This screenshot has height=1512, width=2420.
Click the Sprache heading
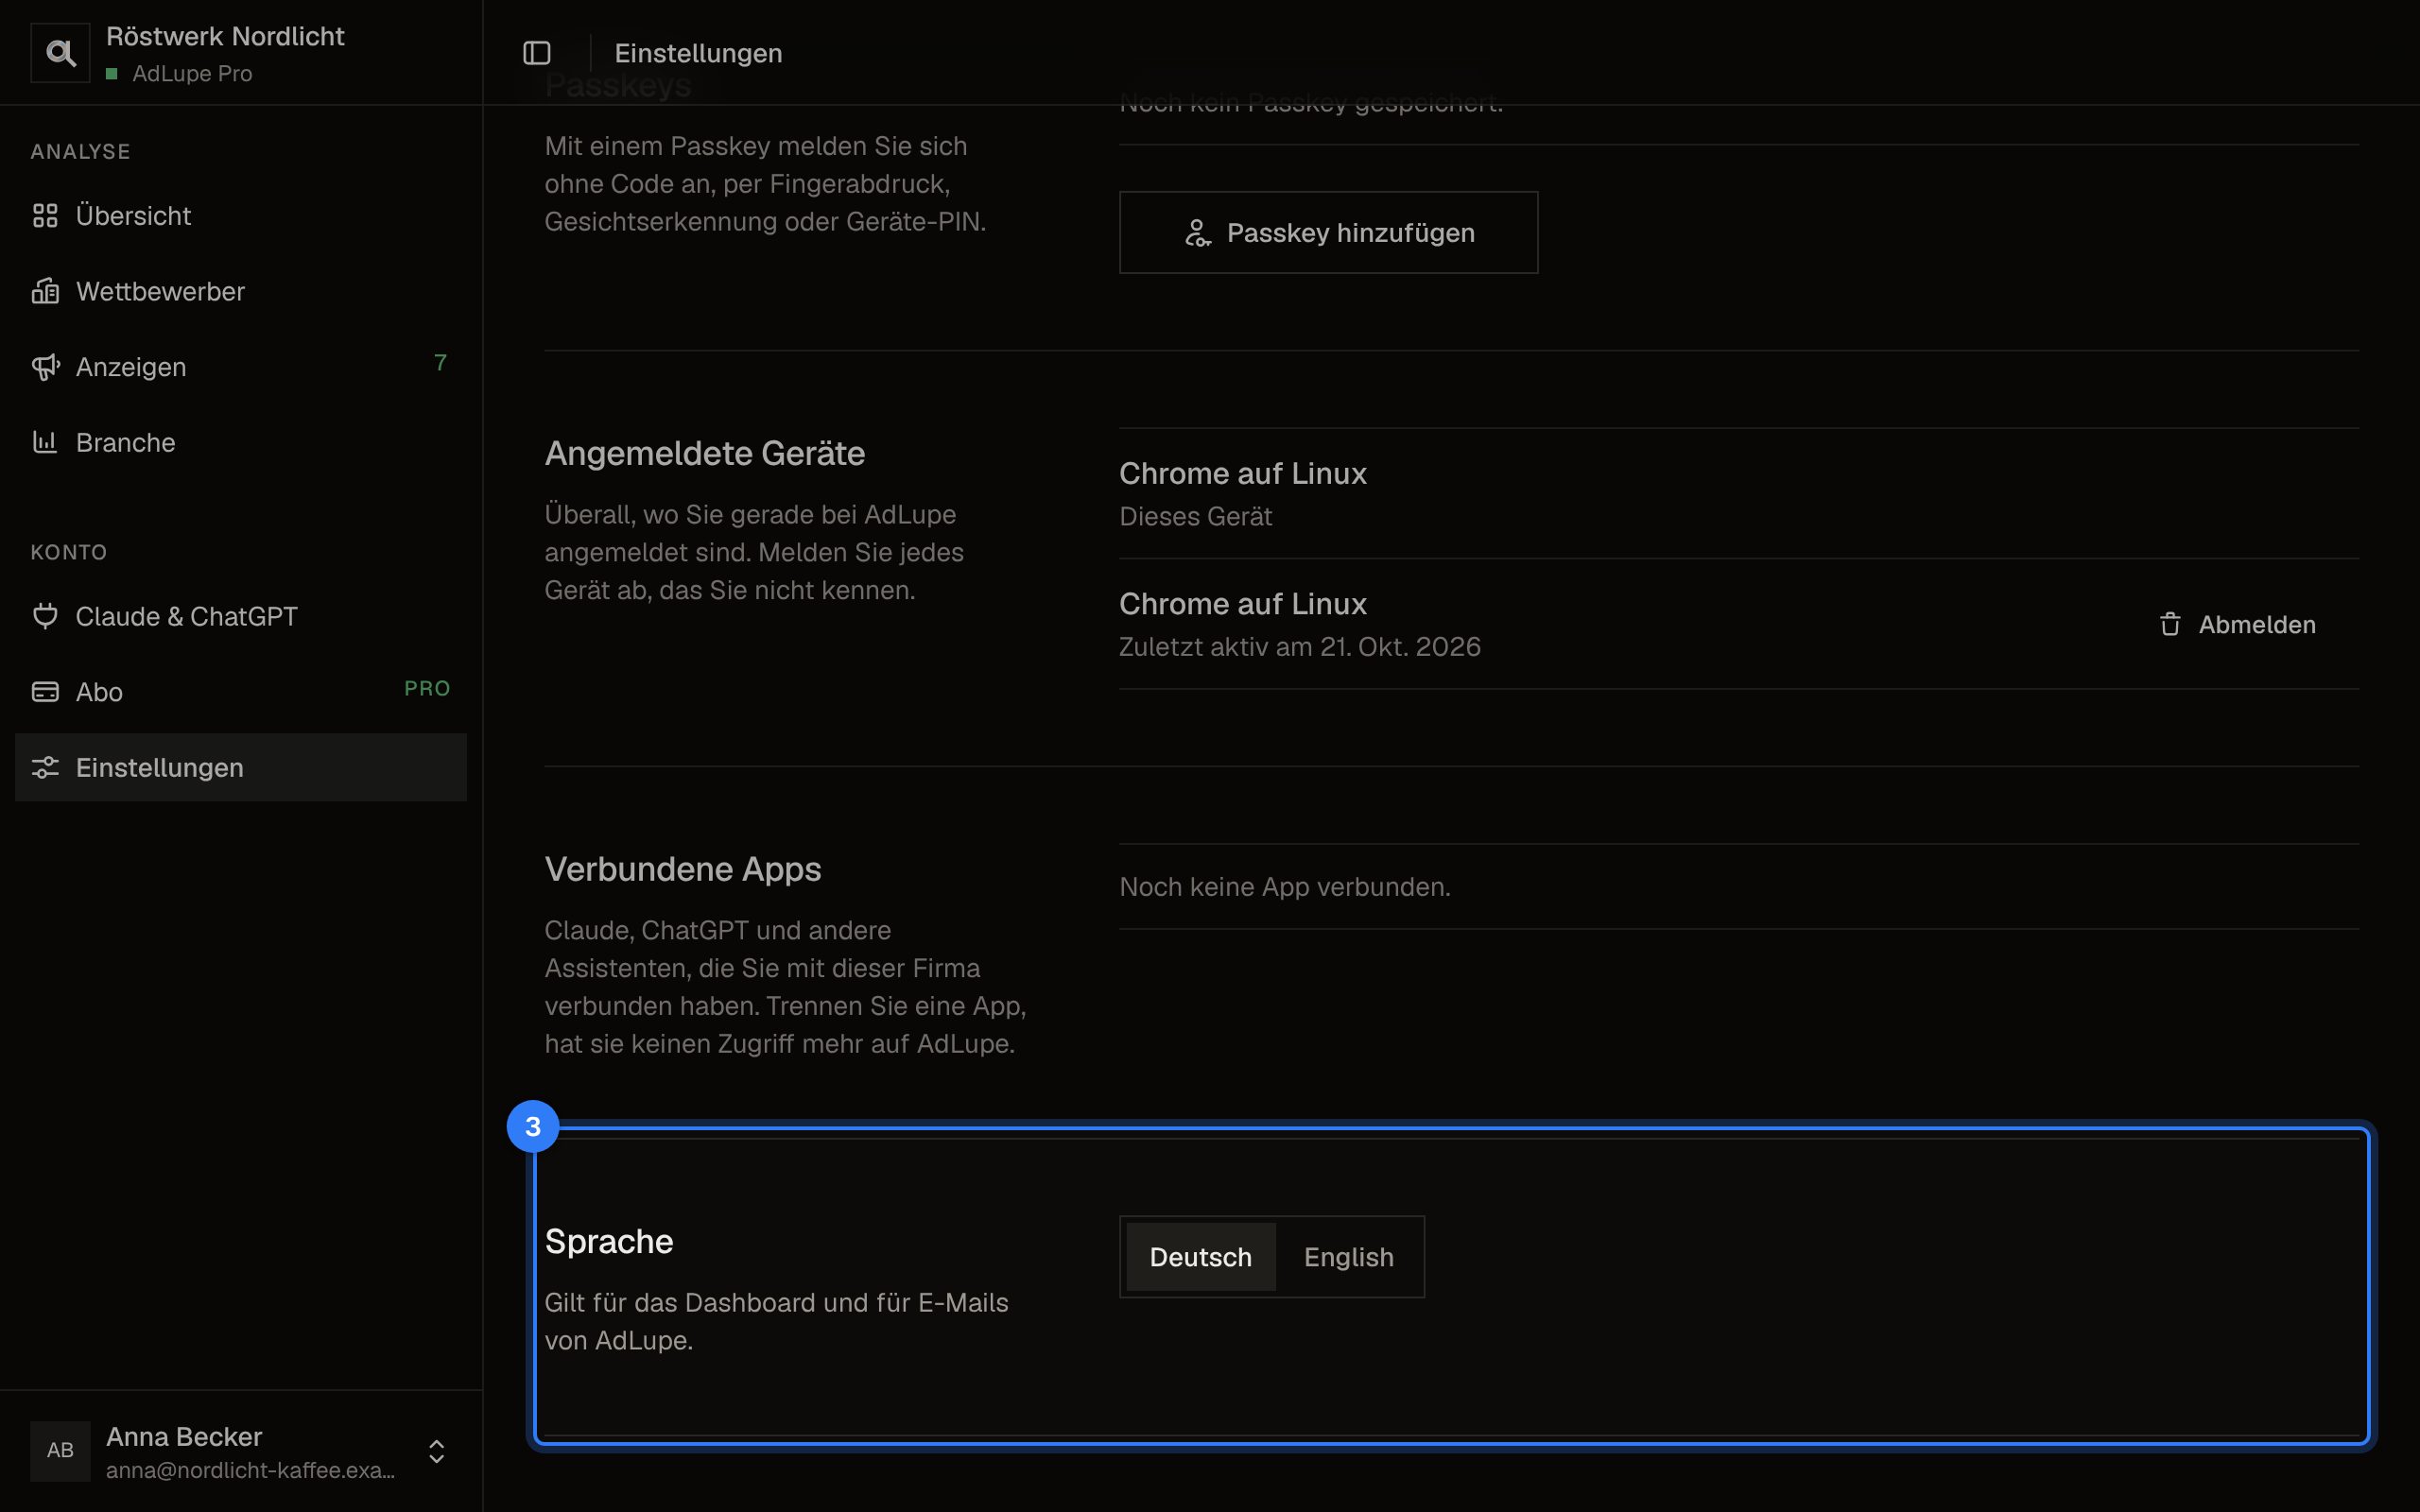coord(609,1241)
